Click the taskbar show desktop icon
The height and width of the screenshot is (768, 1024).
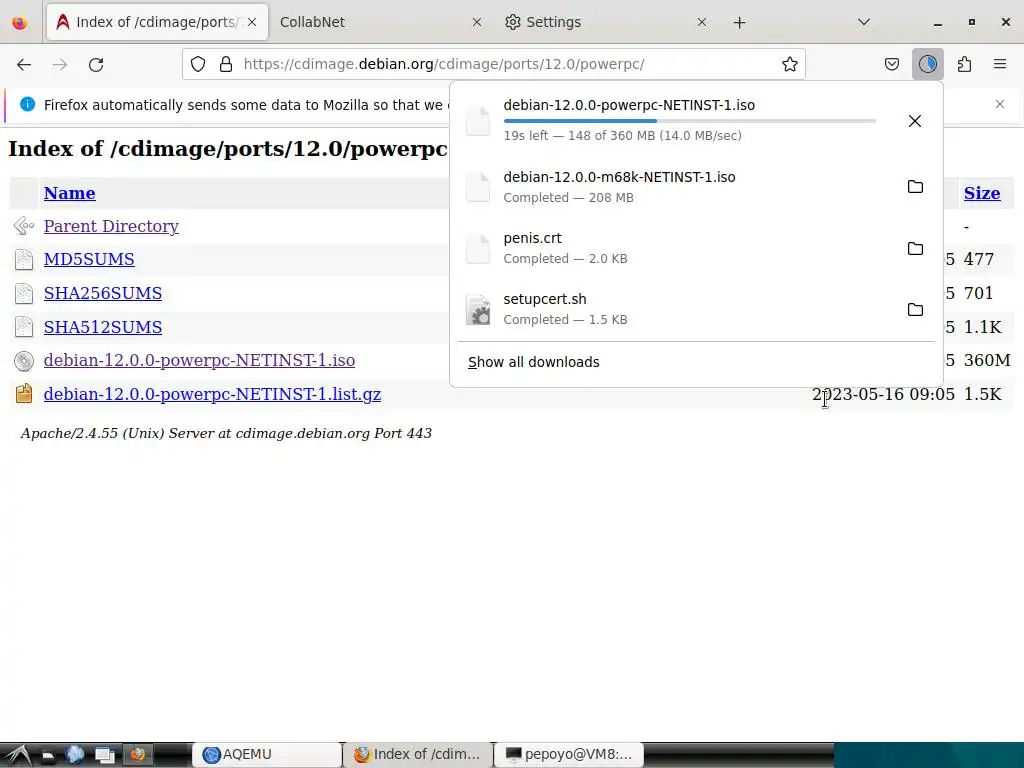point(104,756)
